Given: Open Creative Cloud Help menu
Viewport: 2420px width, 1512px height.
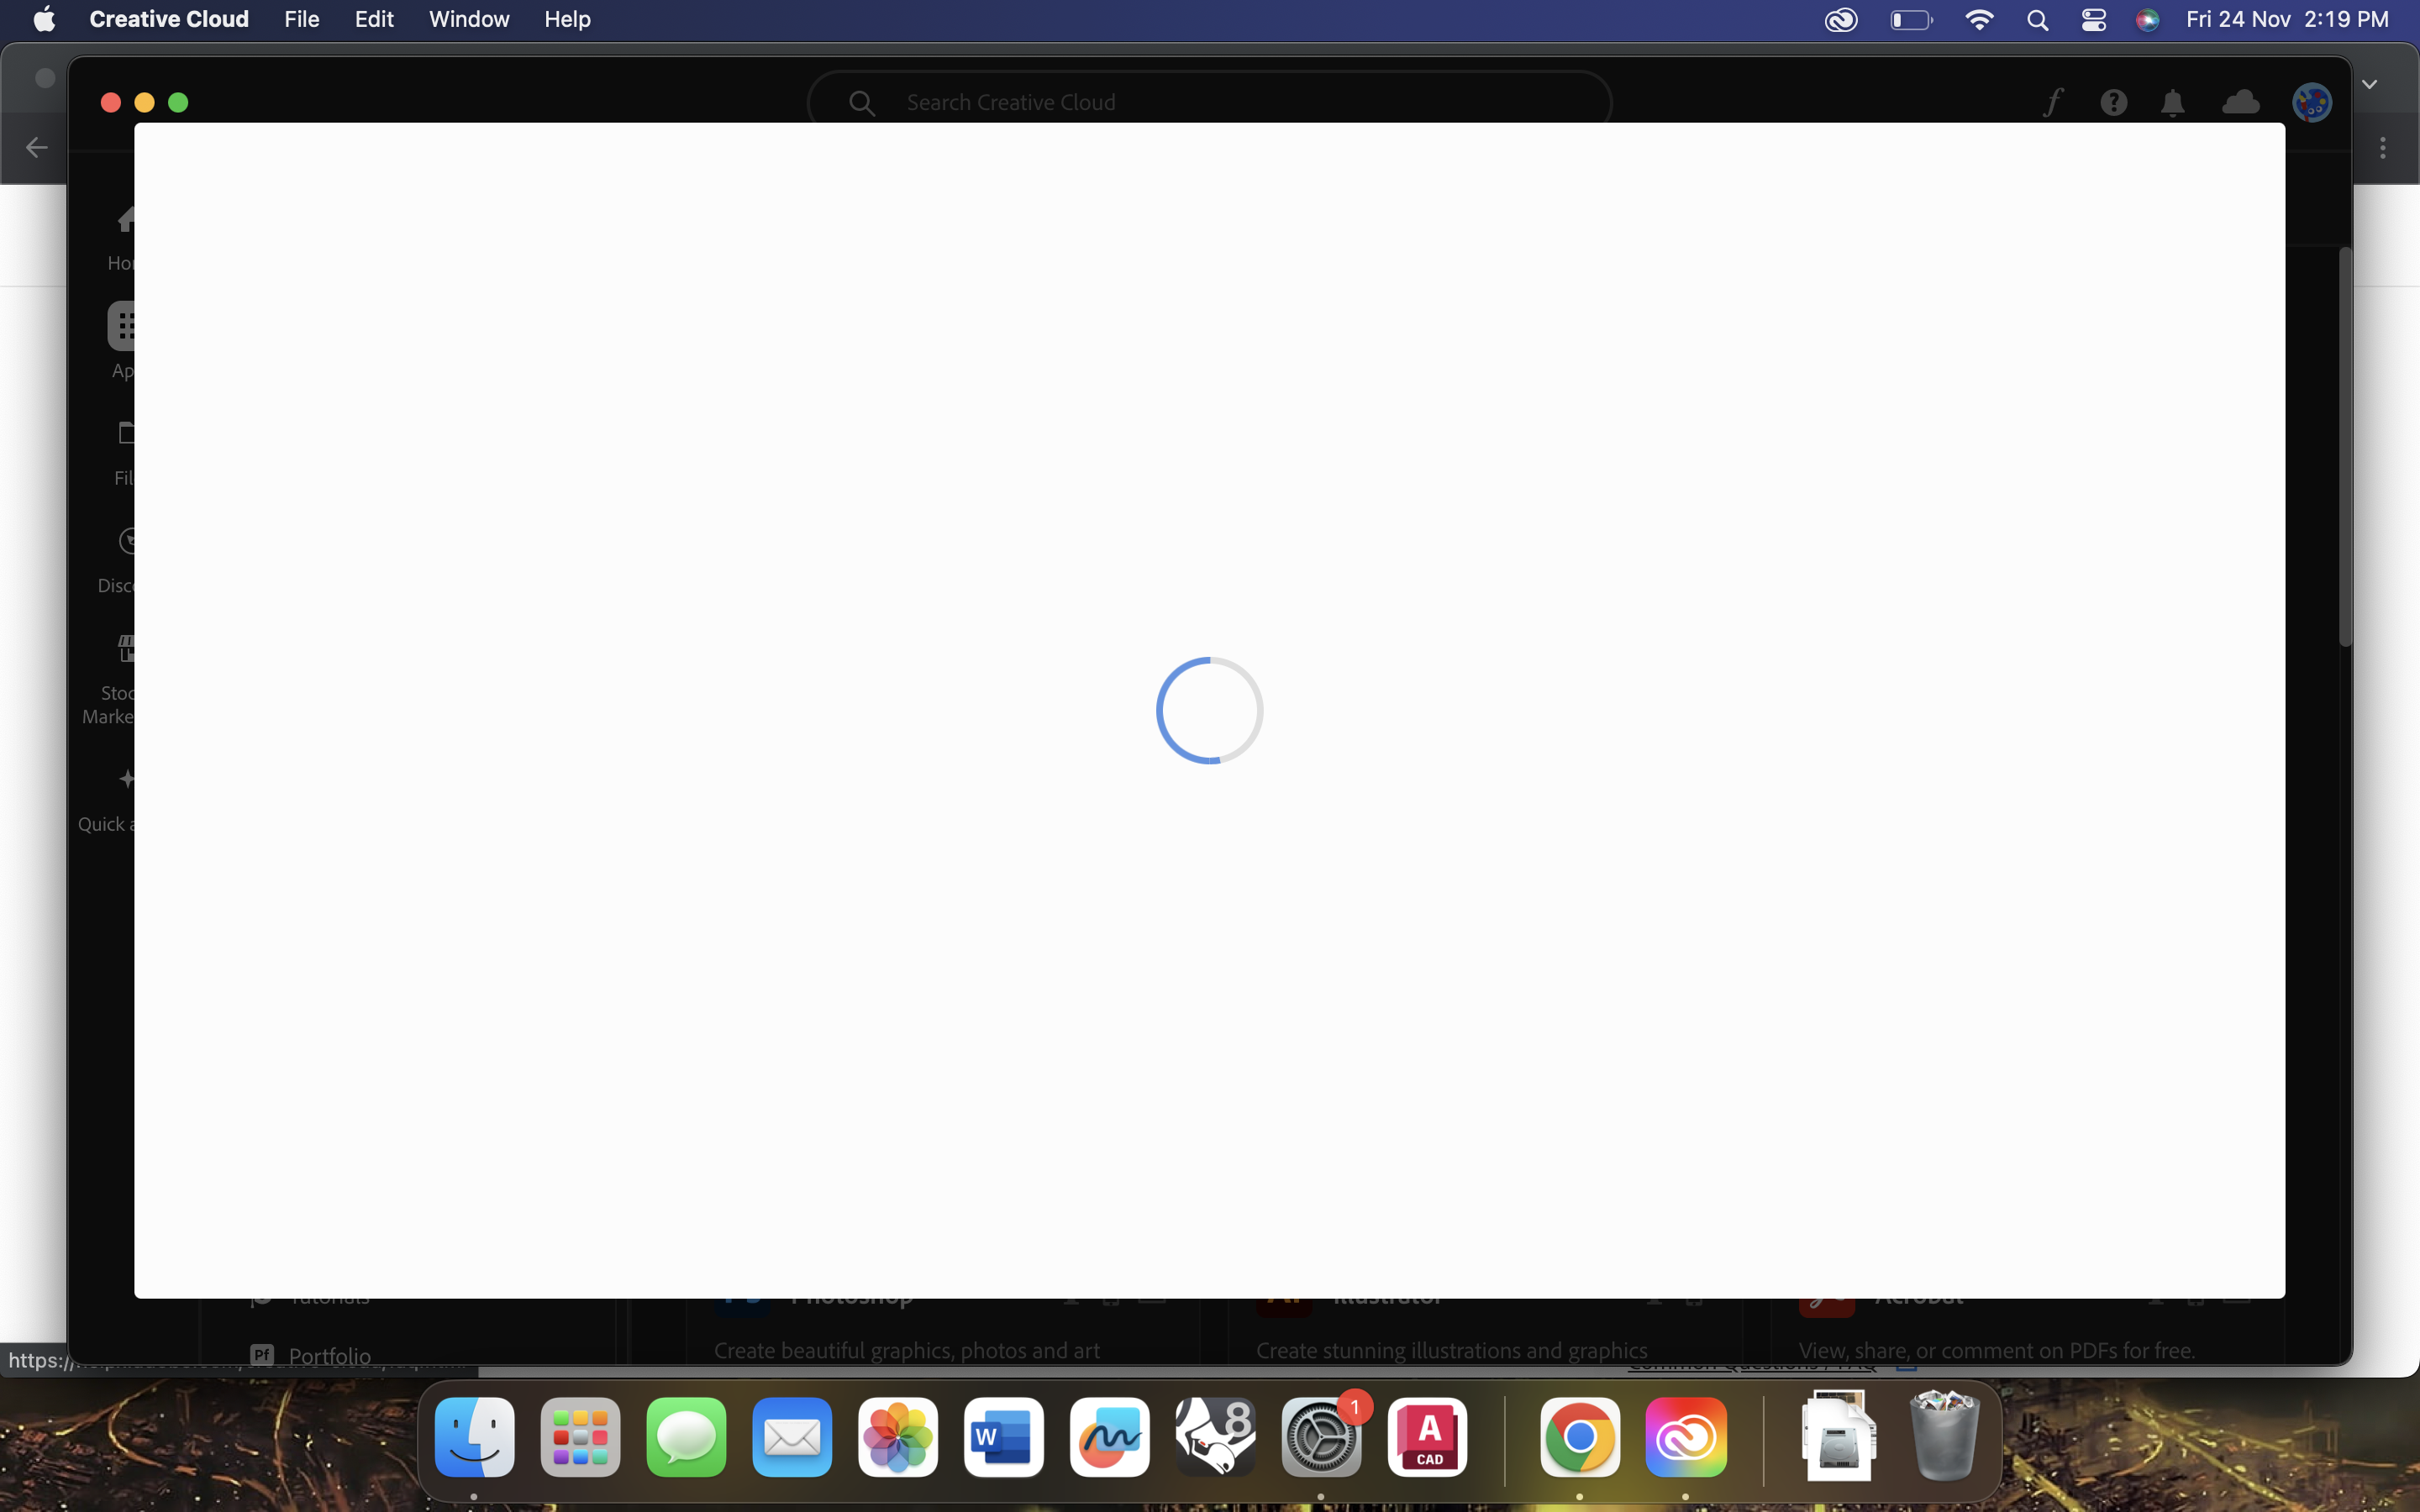Looking at the screenshot, I should [568, 19].
